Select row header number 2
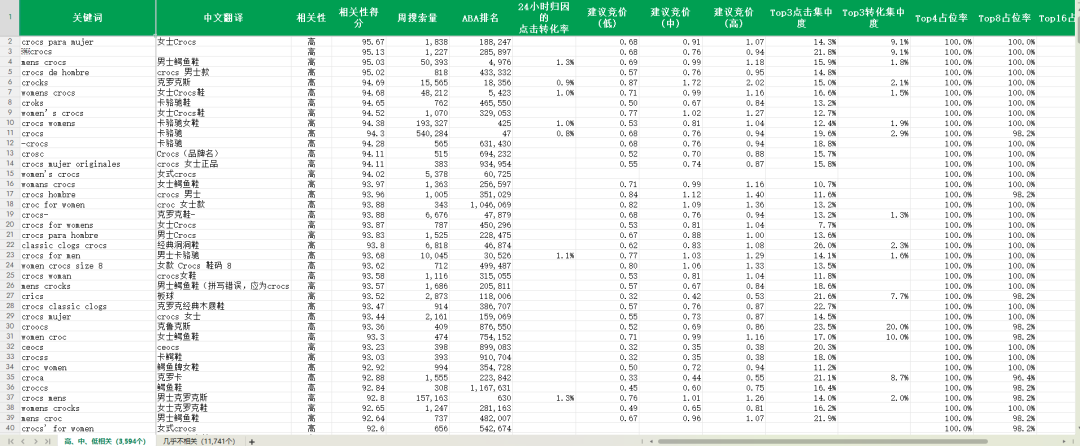Screen dimensions: 1080x446 click(x=9, y=42)
